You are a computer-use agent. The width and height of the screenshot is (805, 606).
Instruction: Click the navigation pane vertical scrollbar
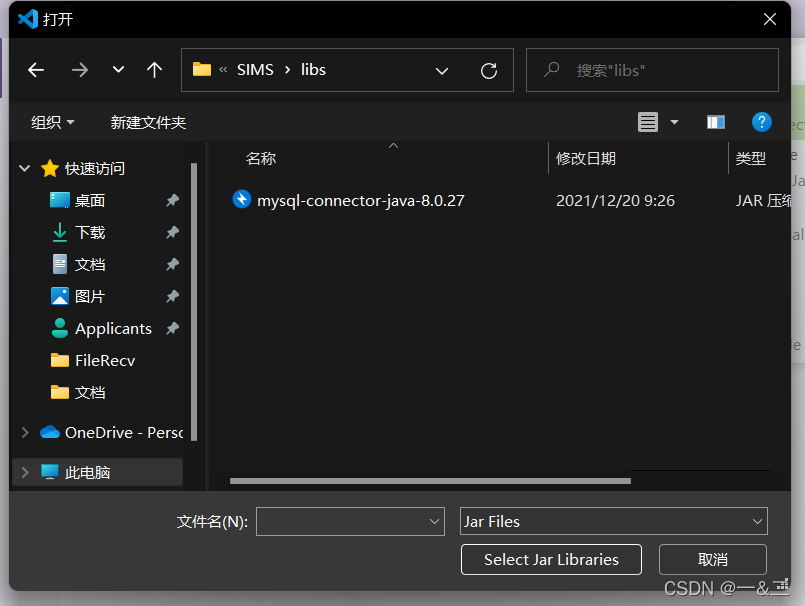[194, 302]
